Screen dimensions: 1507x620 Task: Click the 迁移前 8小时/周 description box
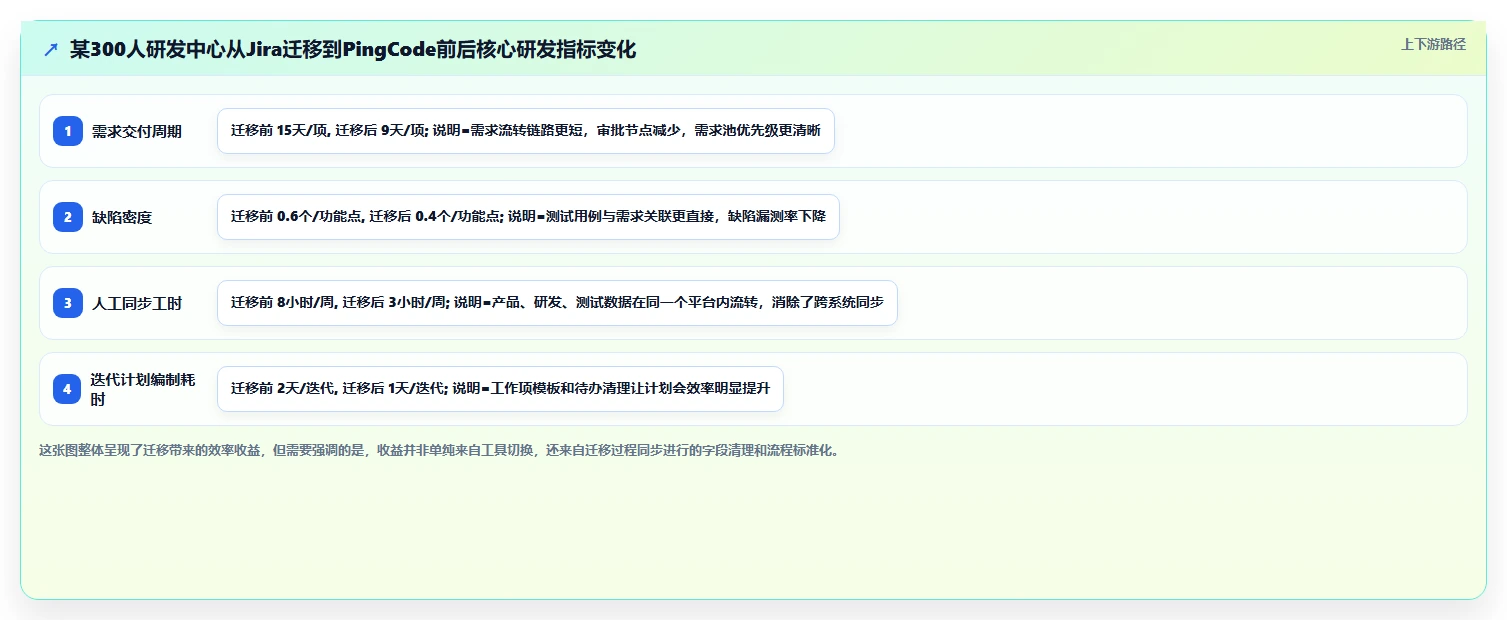click(x=557, y=303)
